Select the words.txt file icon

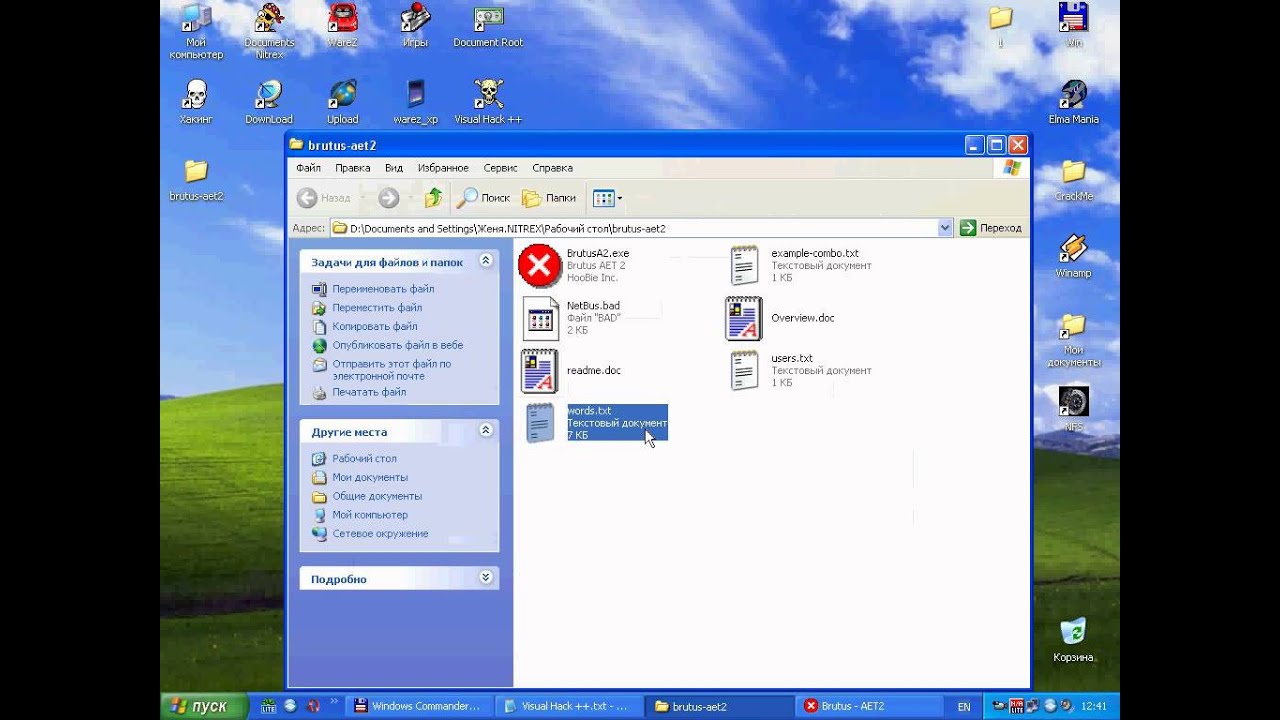point(540,423)
